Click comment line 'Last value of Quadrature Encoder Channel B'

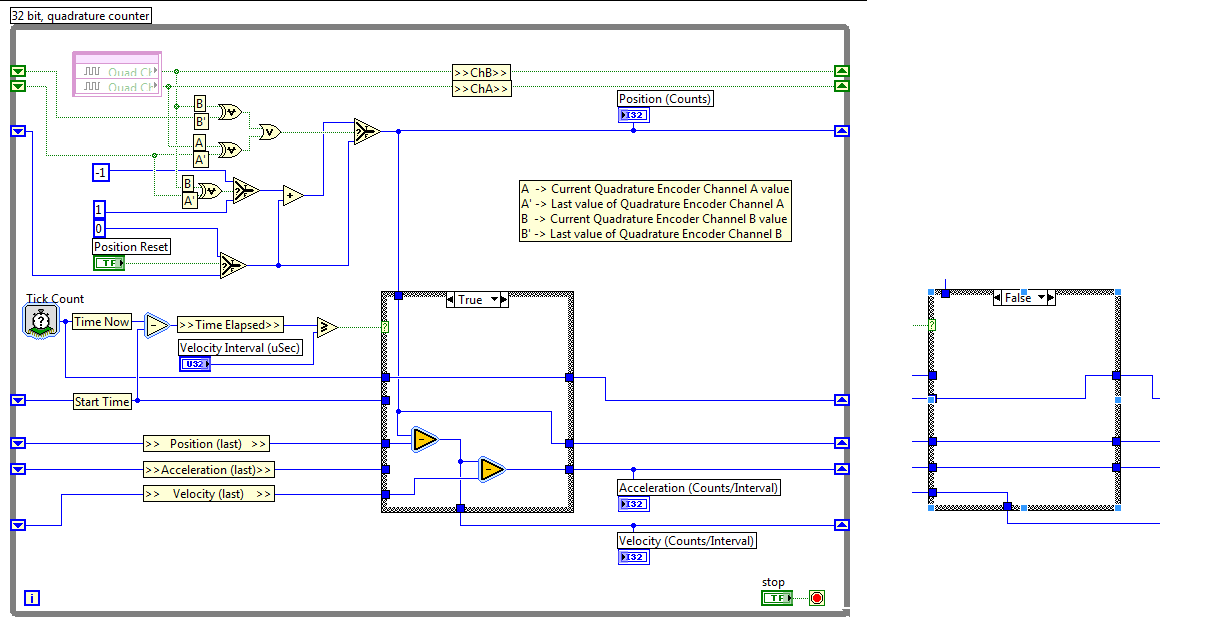click(x=666, y=234)
